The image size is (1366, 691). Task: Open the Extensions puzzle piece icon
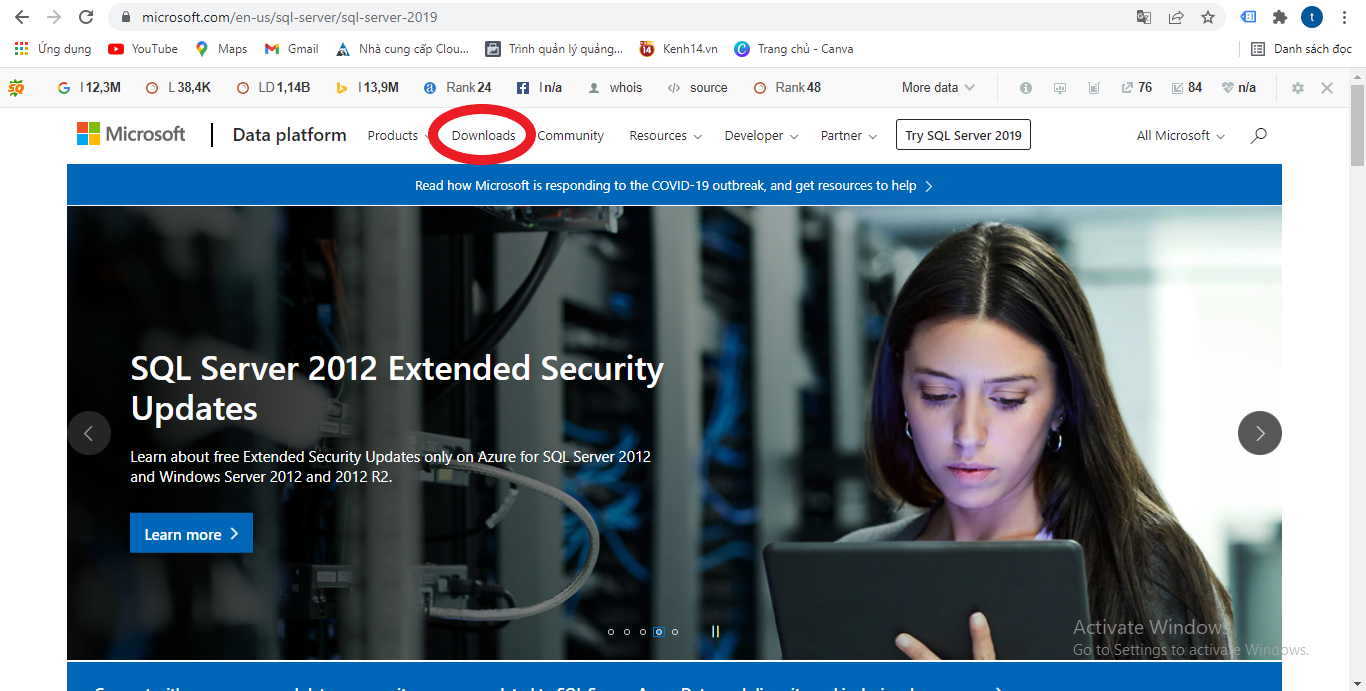click(1280, 17)
